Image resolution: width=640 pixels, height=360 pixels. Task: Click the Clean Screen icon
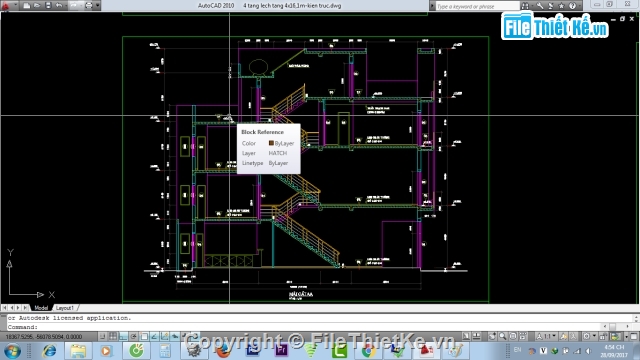point(634,337)
